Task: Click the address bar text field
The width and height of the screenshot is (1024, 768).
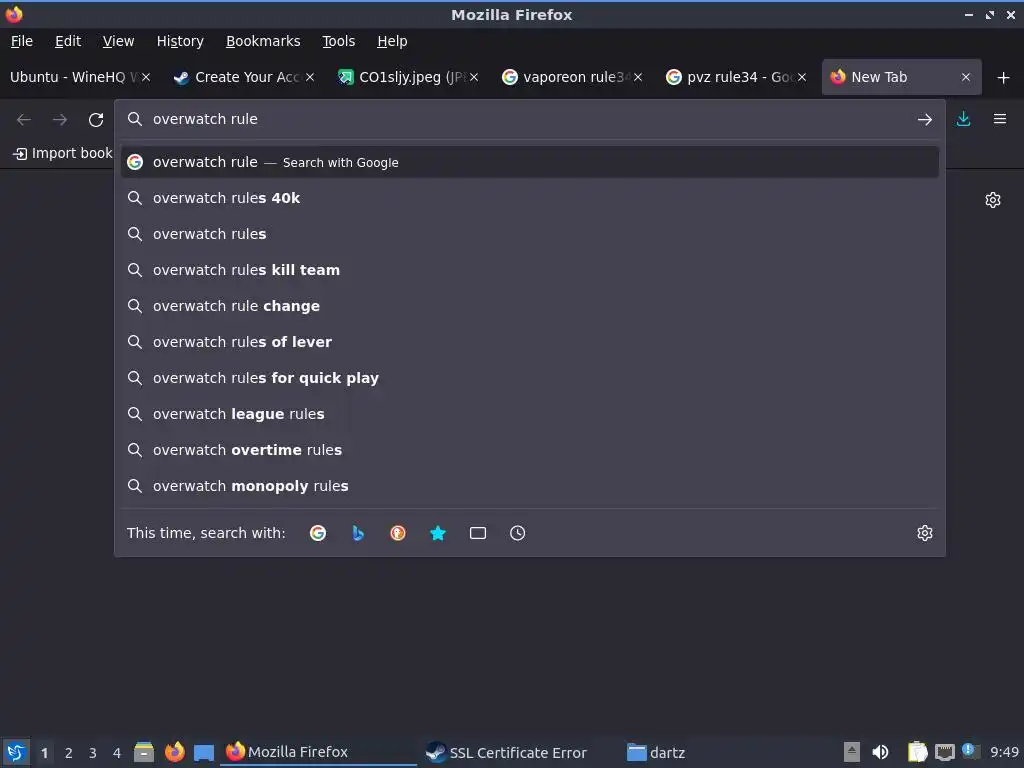Action: [x=529, y=119]
